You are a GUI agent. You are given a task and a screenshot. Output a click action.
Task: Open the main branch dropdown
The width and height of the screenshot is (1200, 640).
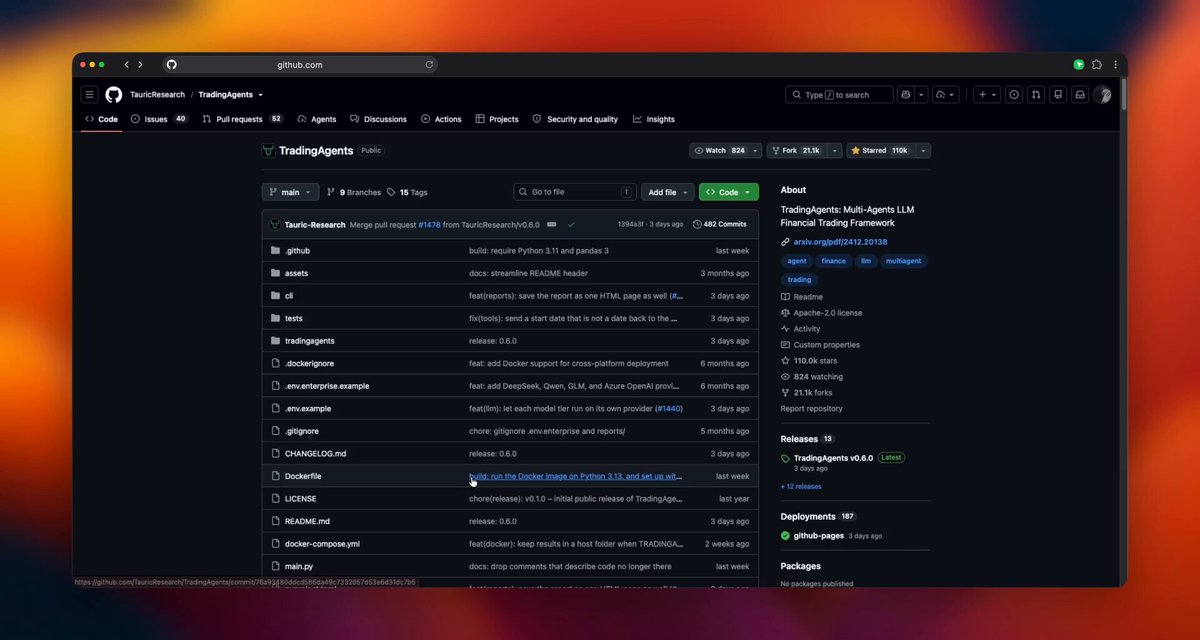pyautogui.click(x=290, y=192)
